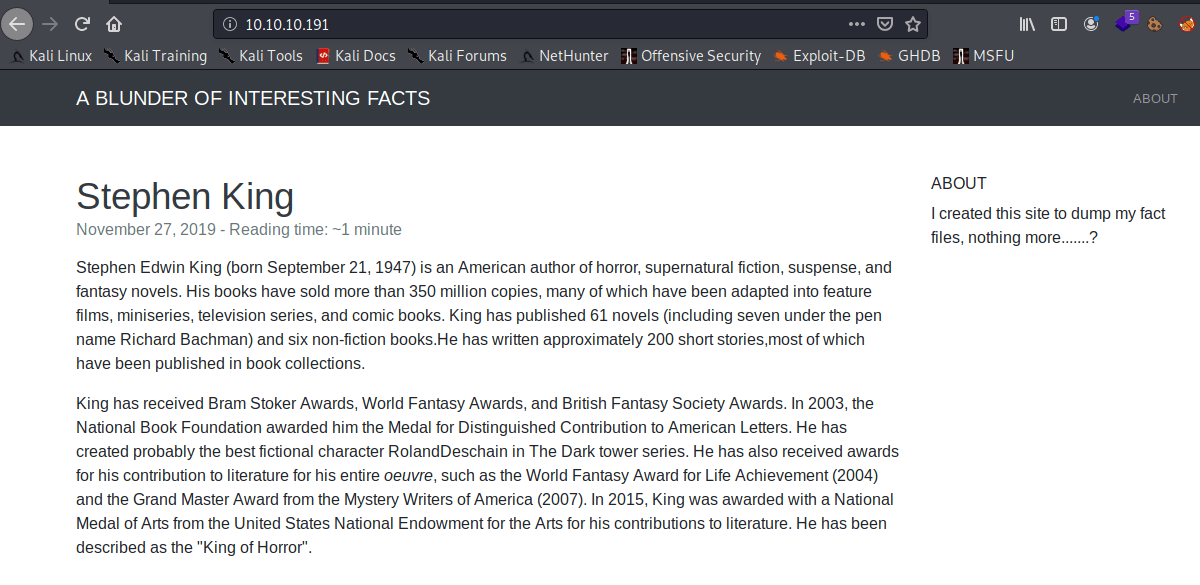Reload the current page
The width and height of the screenshot is (1200, 585).
coord(82,24)
